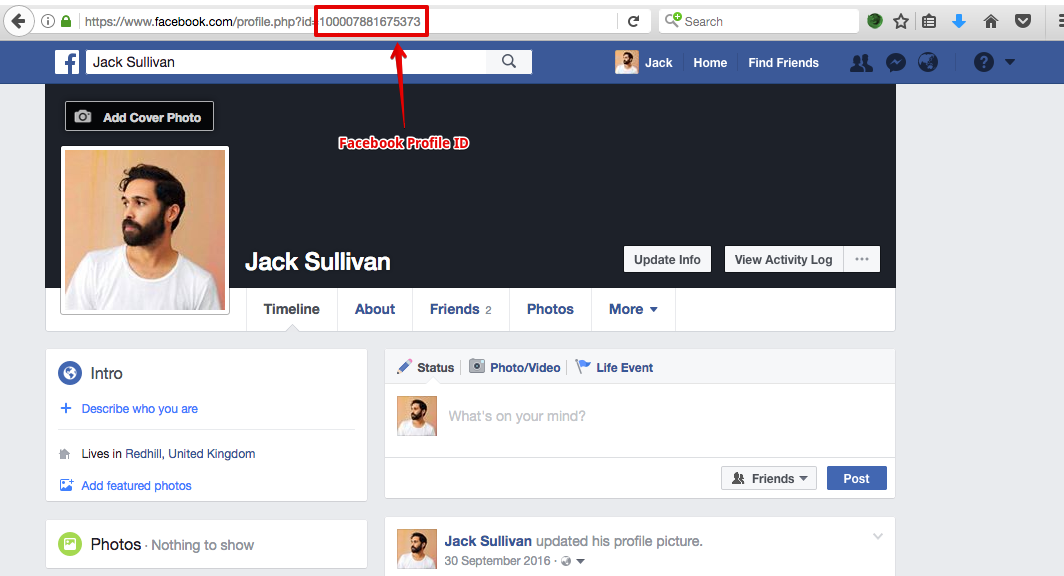This screenshot has height=576, width=1064.
Task: Click the View Activity Log button
Action: tap(784, 259)
